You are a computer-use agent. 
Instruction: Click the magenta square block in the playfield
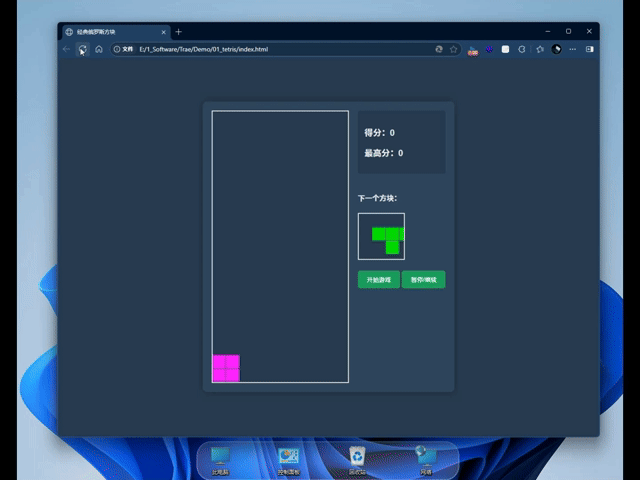point(226,368)
